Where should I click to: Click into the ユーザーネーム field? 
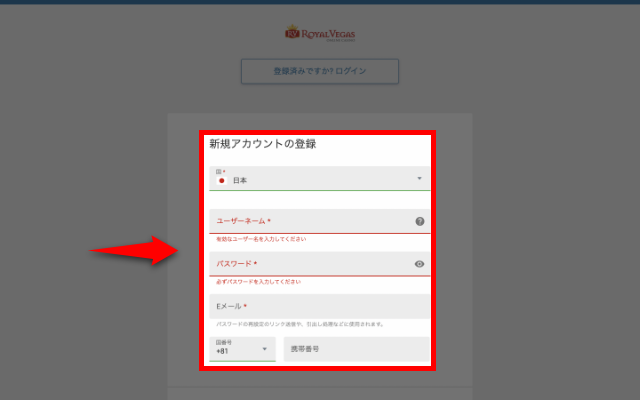tap(310, 221)
